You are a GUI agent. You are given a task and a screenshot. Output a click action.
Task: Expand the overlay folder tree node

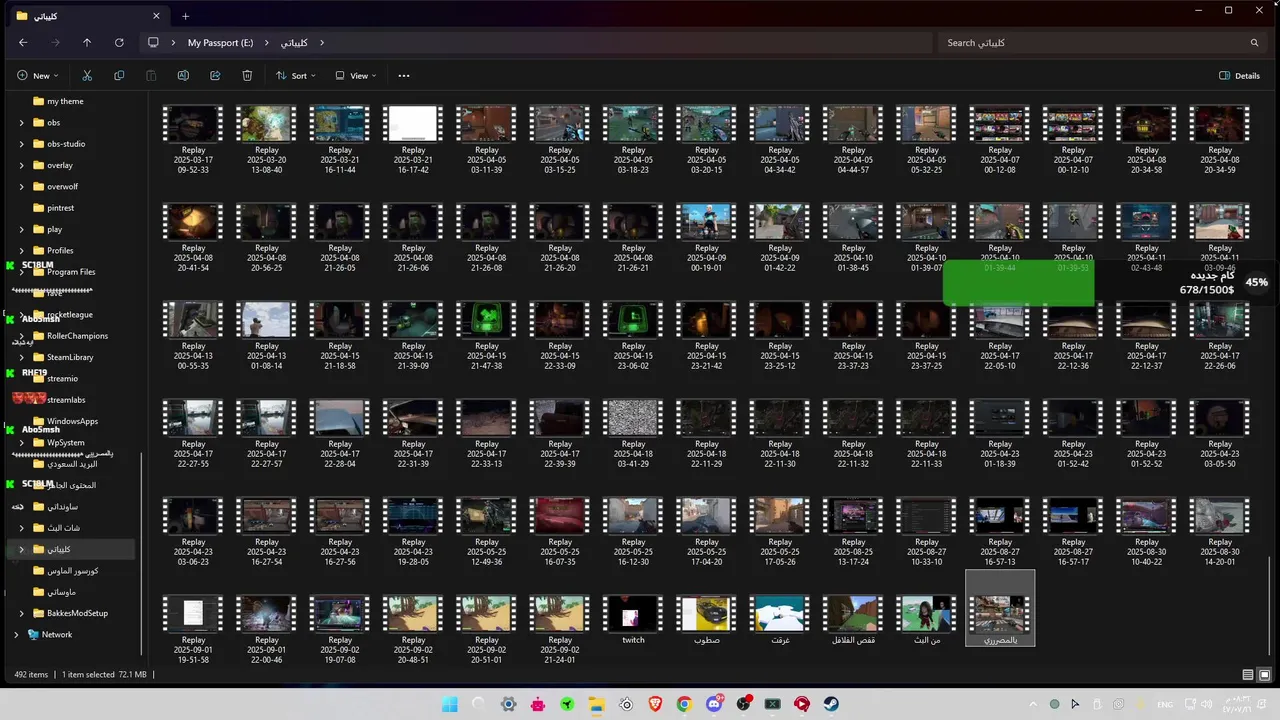pyautogui.click(x=21, y=165)
